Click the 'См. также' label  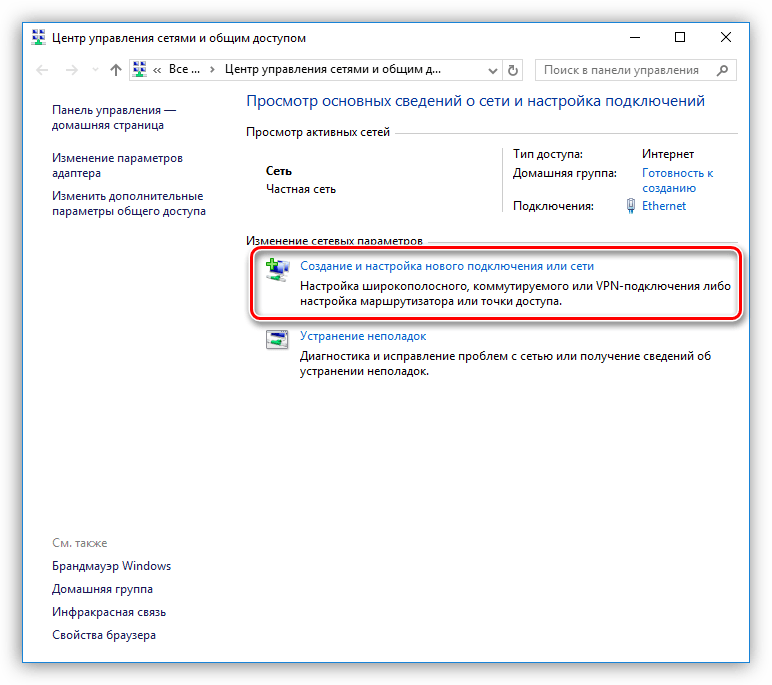click(x=80, y=543)
